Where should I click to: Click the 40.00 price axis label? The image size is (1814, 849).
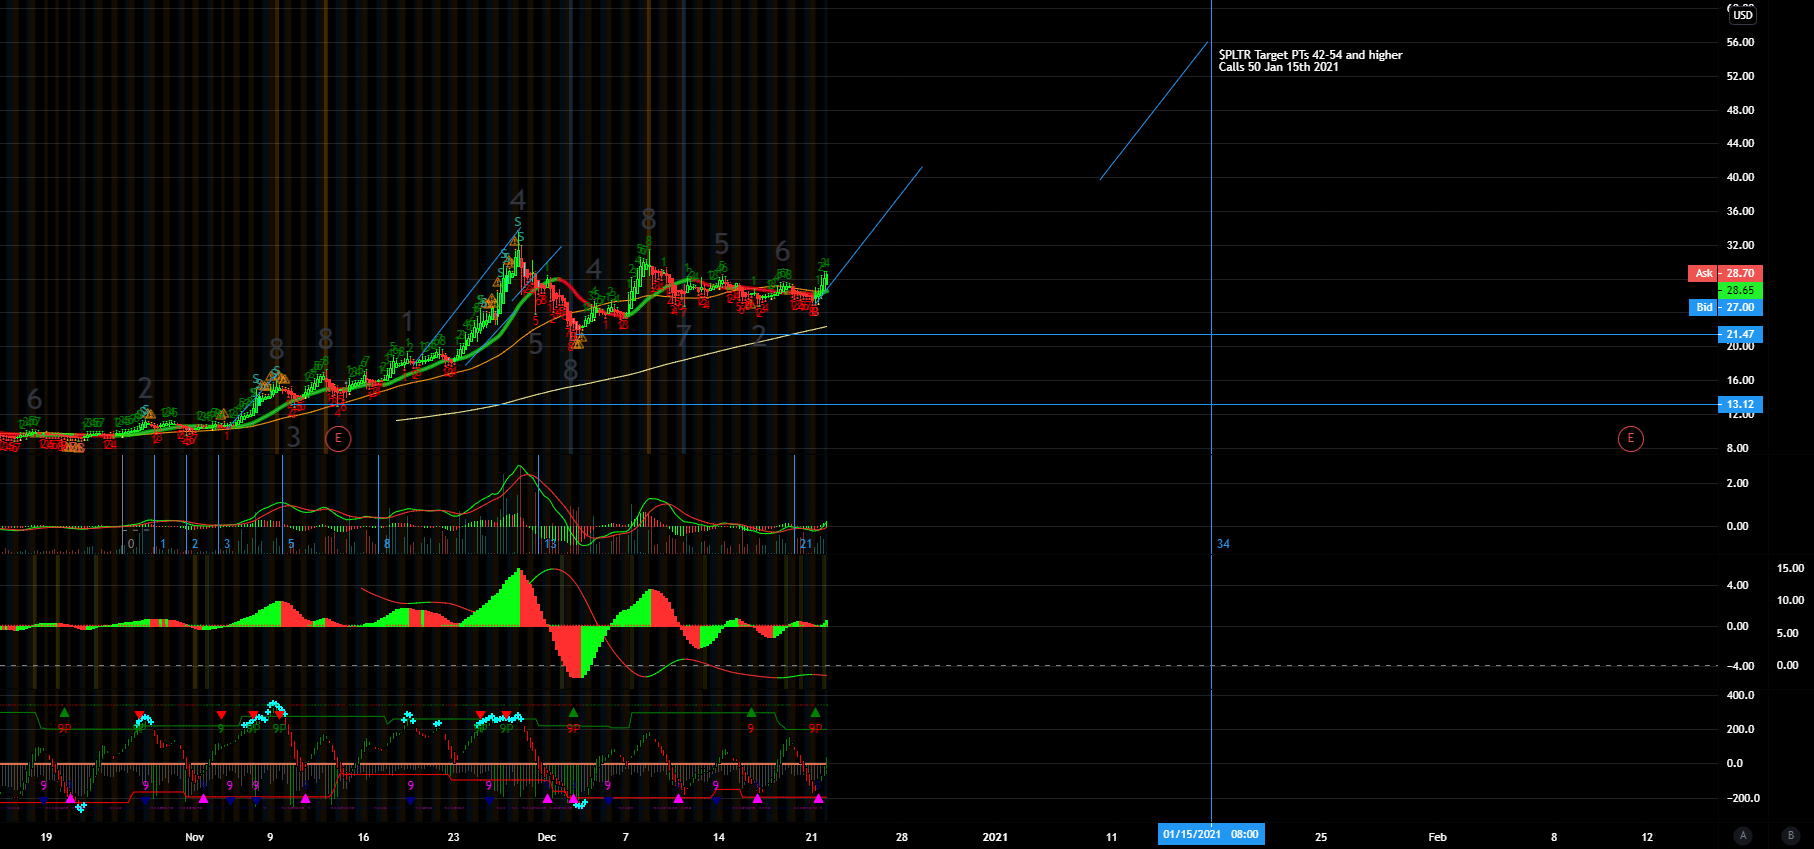(x=1740, y=177)
